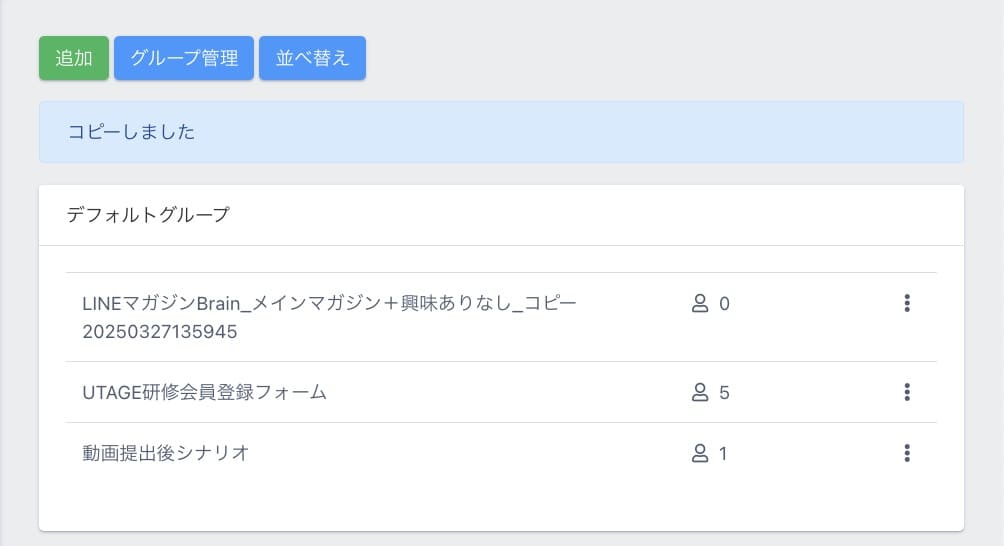
Task: Click the green 追加 button
Action: (74, 58)
